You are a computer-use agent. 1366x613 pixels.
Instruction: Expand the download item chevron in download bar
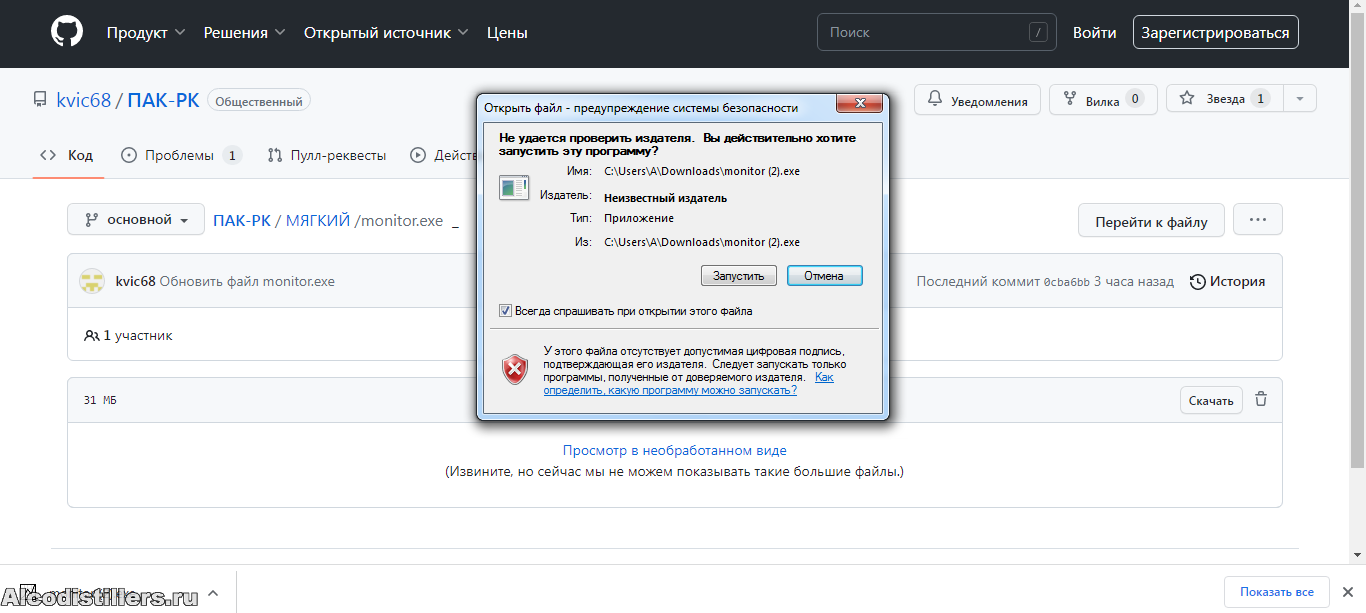(211, 594)
